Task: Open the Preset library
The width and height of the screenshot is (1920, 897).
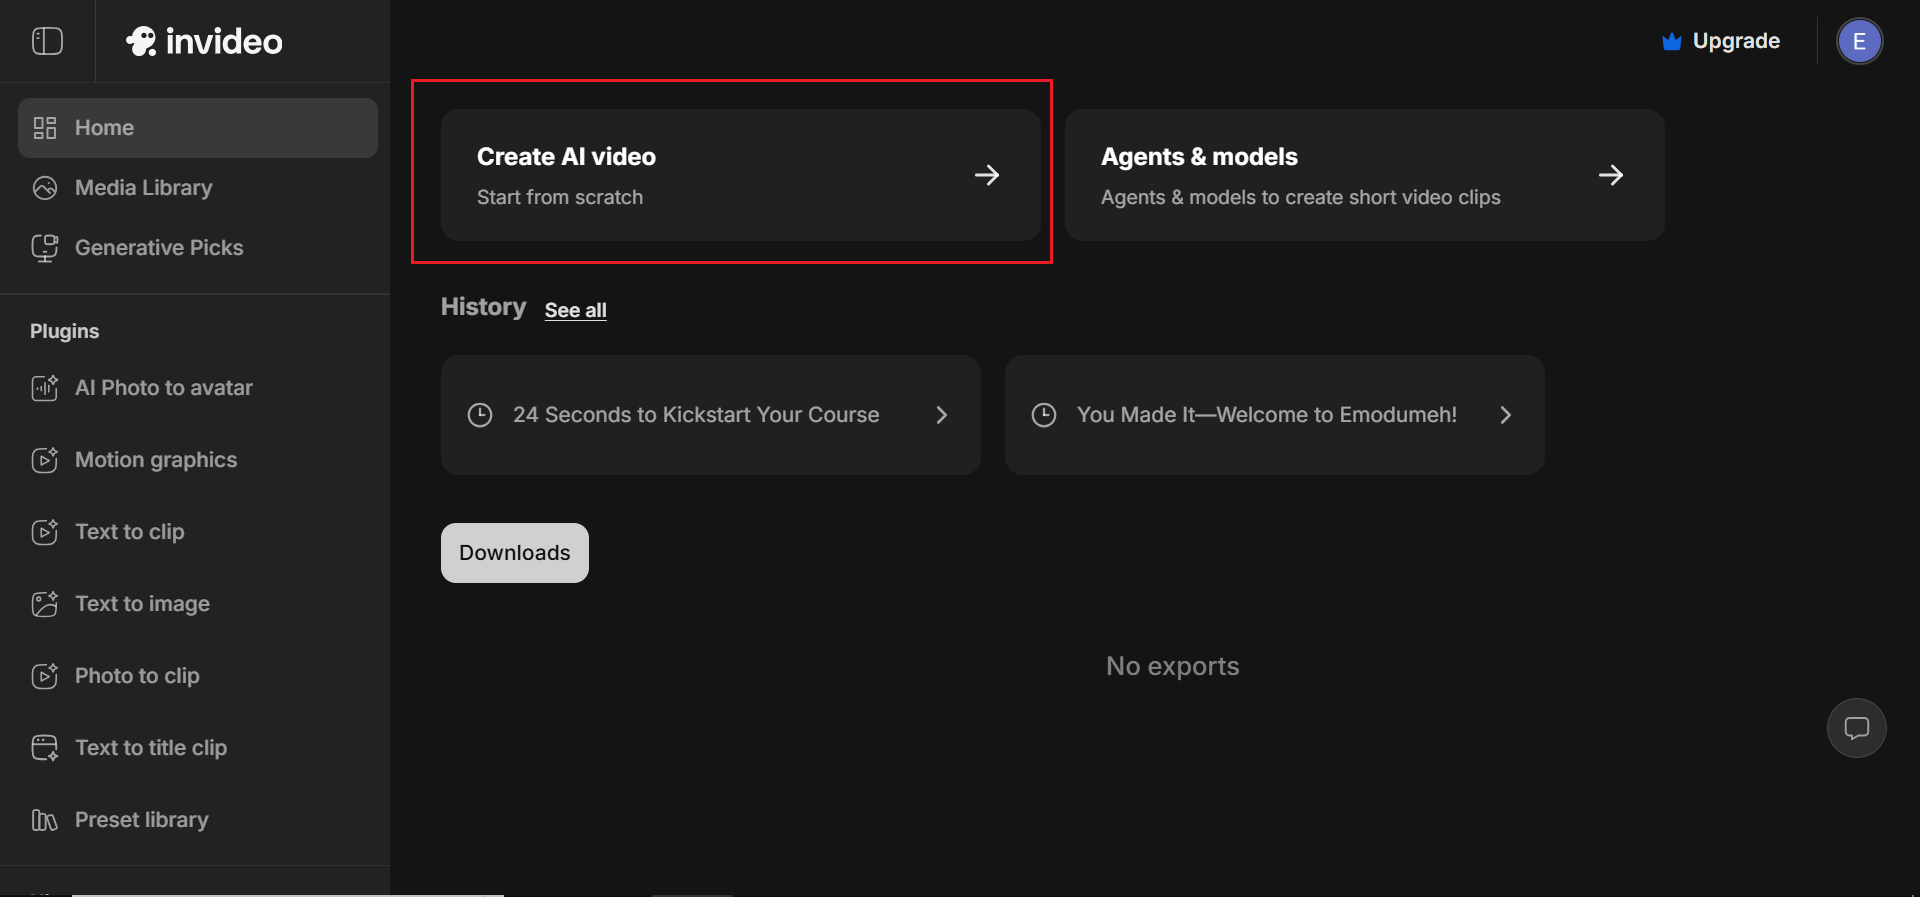Action: pos(141,820)
